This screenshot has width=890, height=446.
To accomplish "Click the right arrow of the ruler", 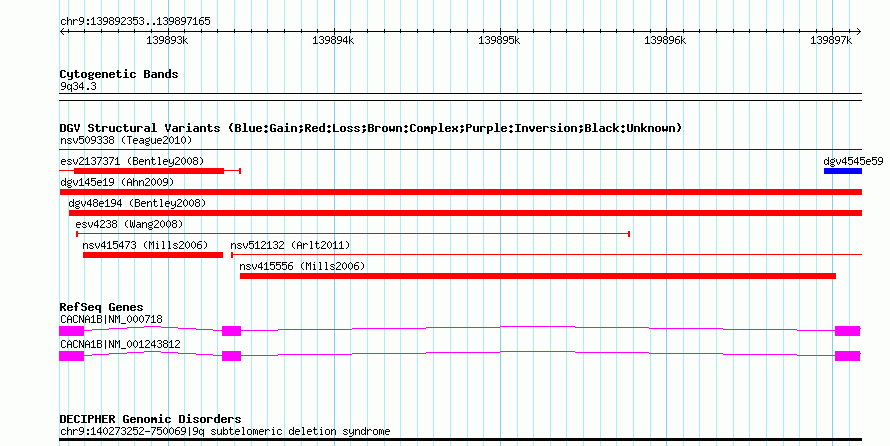I will tap(858, 32).
